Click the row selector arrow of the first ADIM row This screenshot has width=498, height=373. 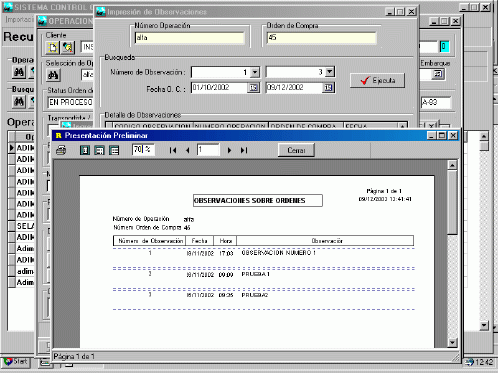point(12,148)
